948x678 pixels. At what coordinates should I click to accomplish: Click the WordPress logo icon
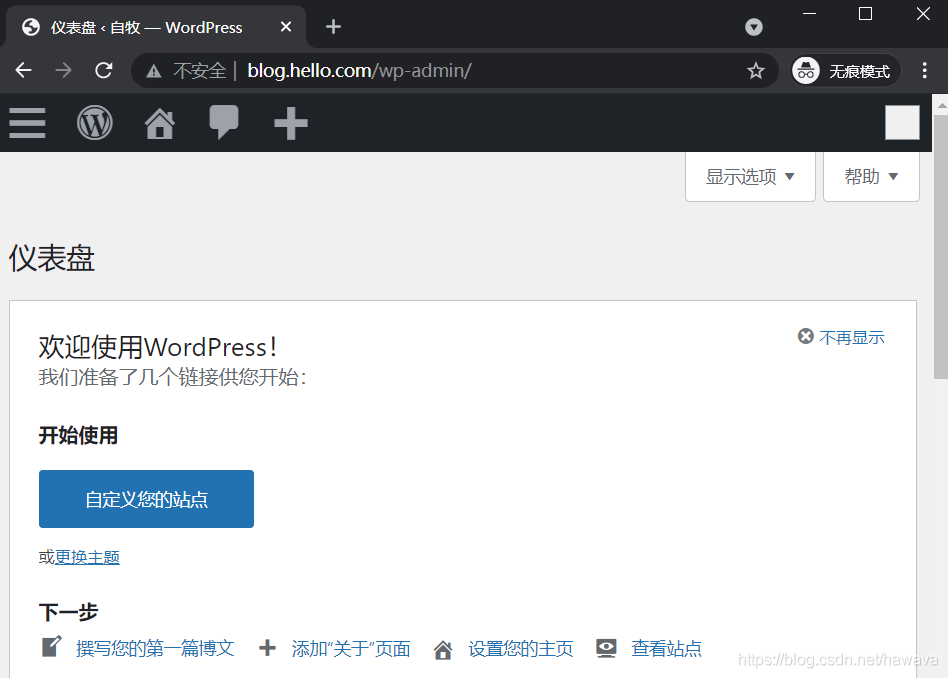95,123
